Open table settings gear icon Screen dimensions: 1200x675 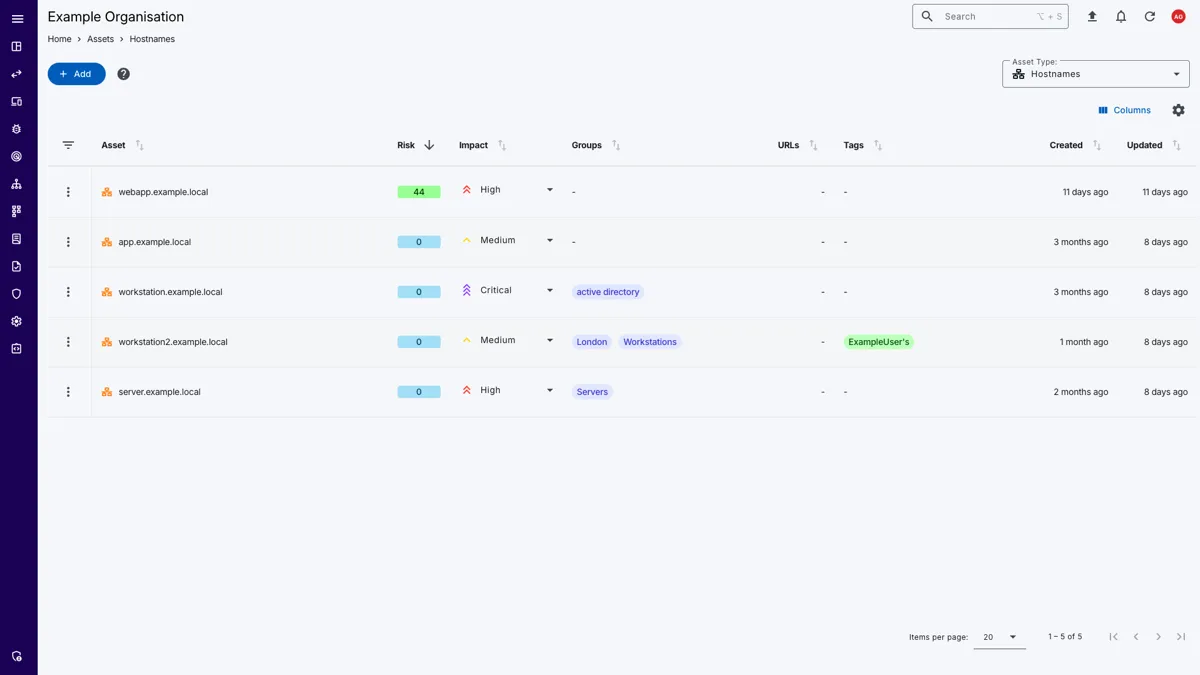tap(1178, 110)
